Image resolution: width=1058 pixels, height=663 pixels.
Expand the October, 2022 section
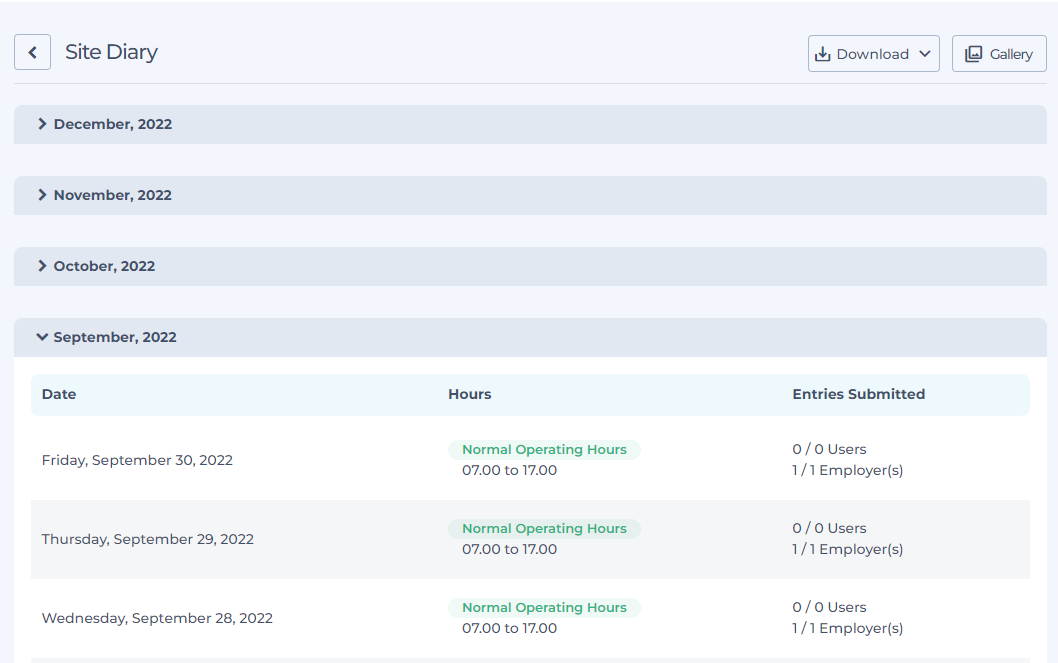pos(104,266)
